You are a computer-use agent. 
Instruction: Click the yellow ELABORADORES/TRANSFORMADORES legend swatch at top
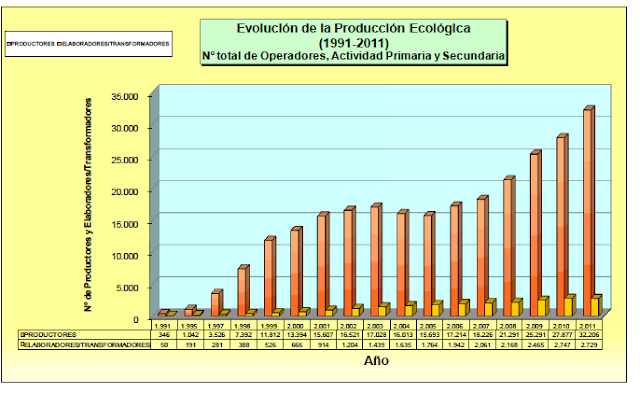tap(59, 44)
